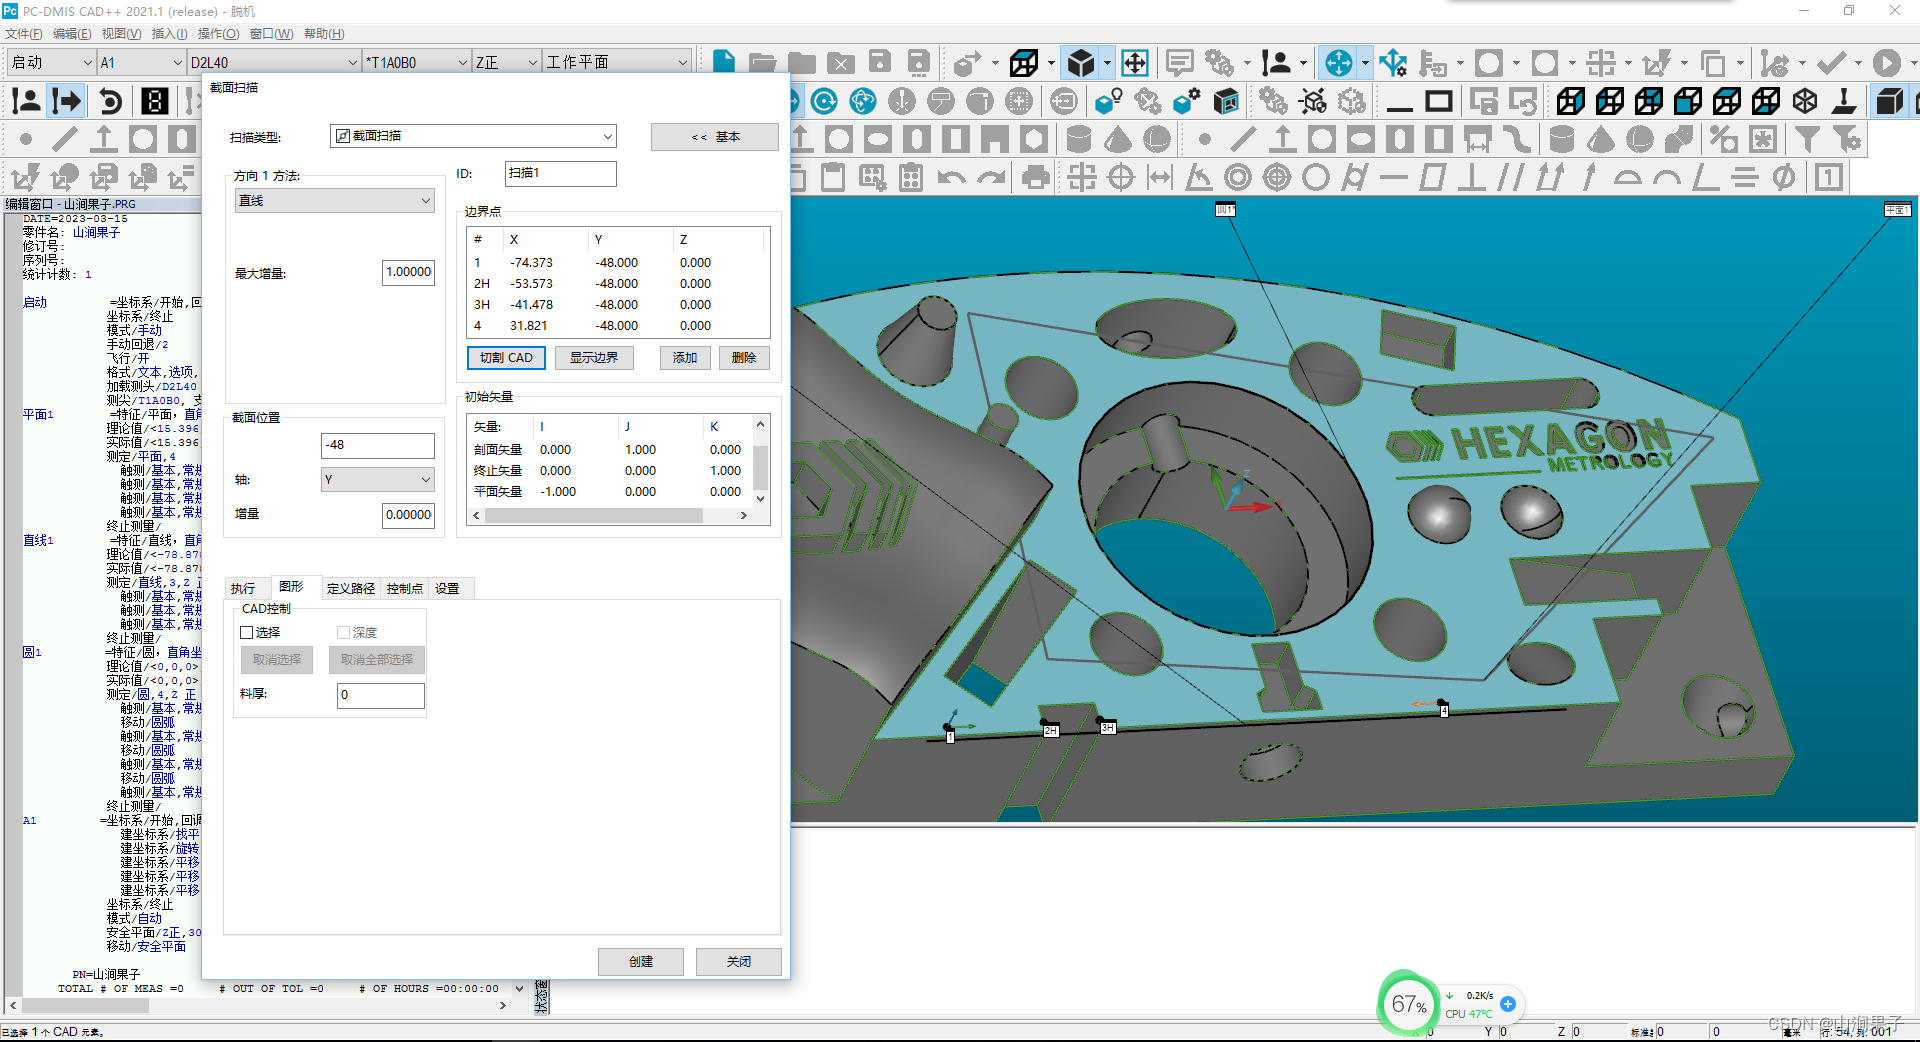Switch to manual mode icon
The image size is (1920, 1042).
[26, 101]
